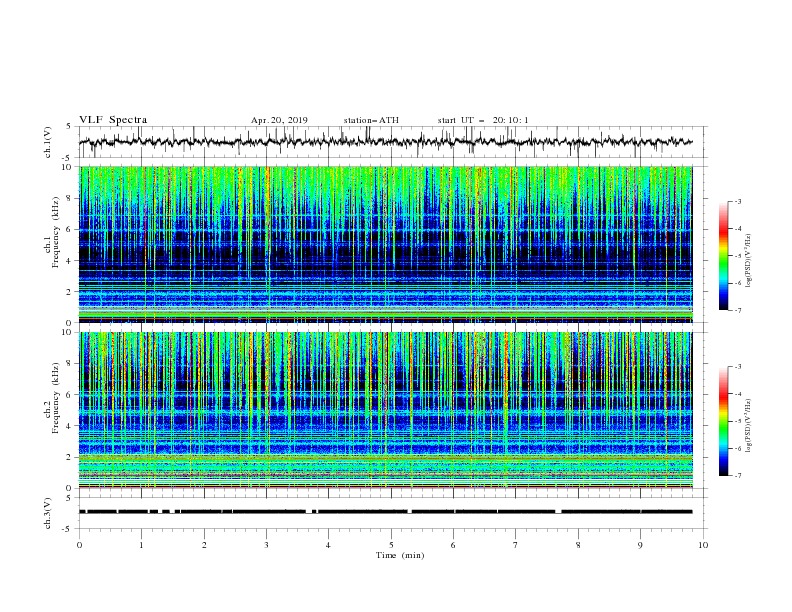Click the date 'Apr. 20, 2019'
The height and width of the screenshot is (612, 792).
279,120
